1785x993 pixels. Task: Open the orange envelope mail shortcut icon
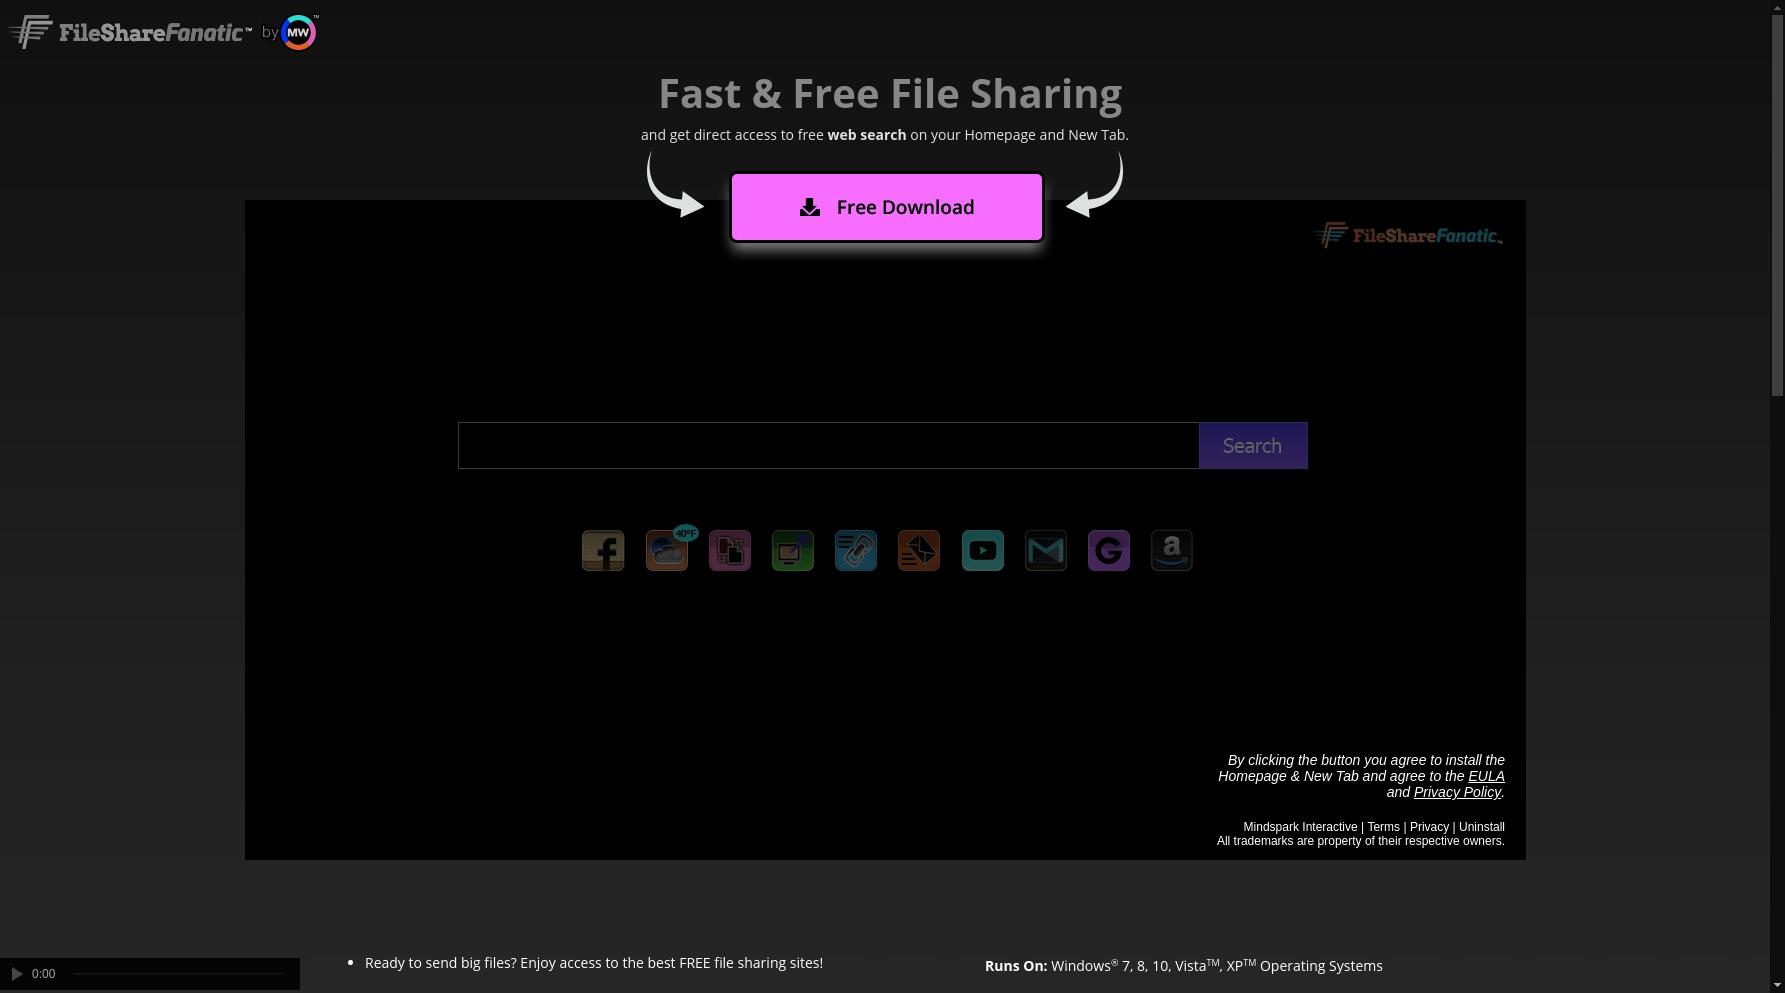(919, 551)
